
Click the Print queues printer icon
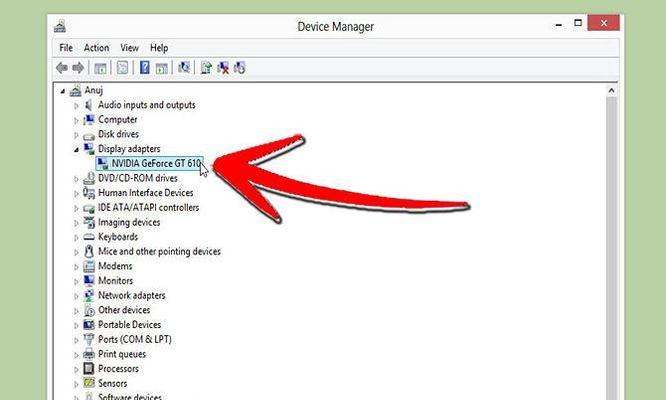89,354
